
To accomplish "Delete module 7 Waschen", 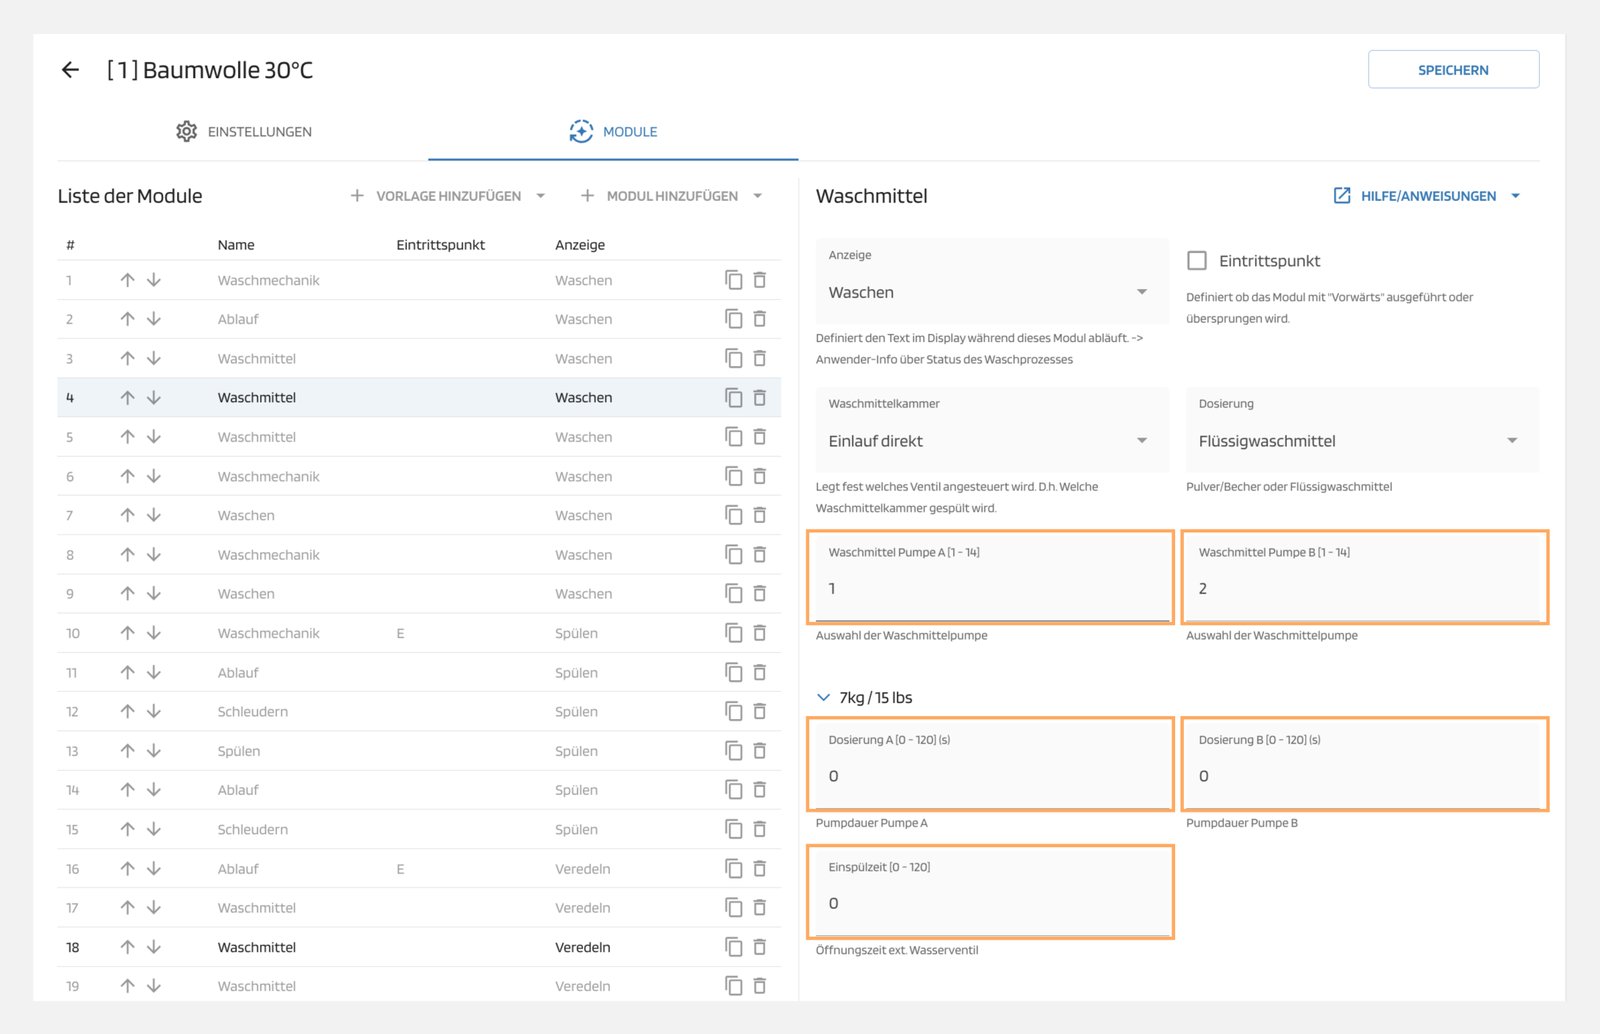I will point(760,515).
